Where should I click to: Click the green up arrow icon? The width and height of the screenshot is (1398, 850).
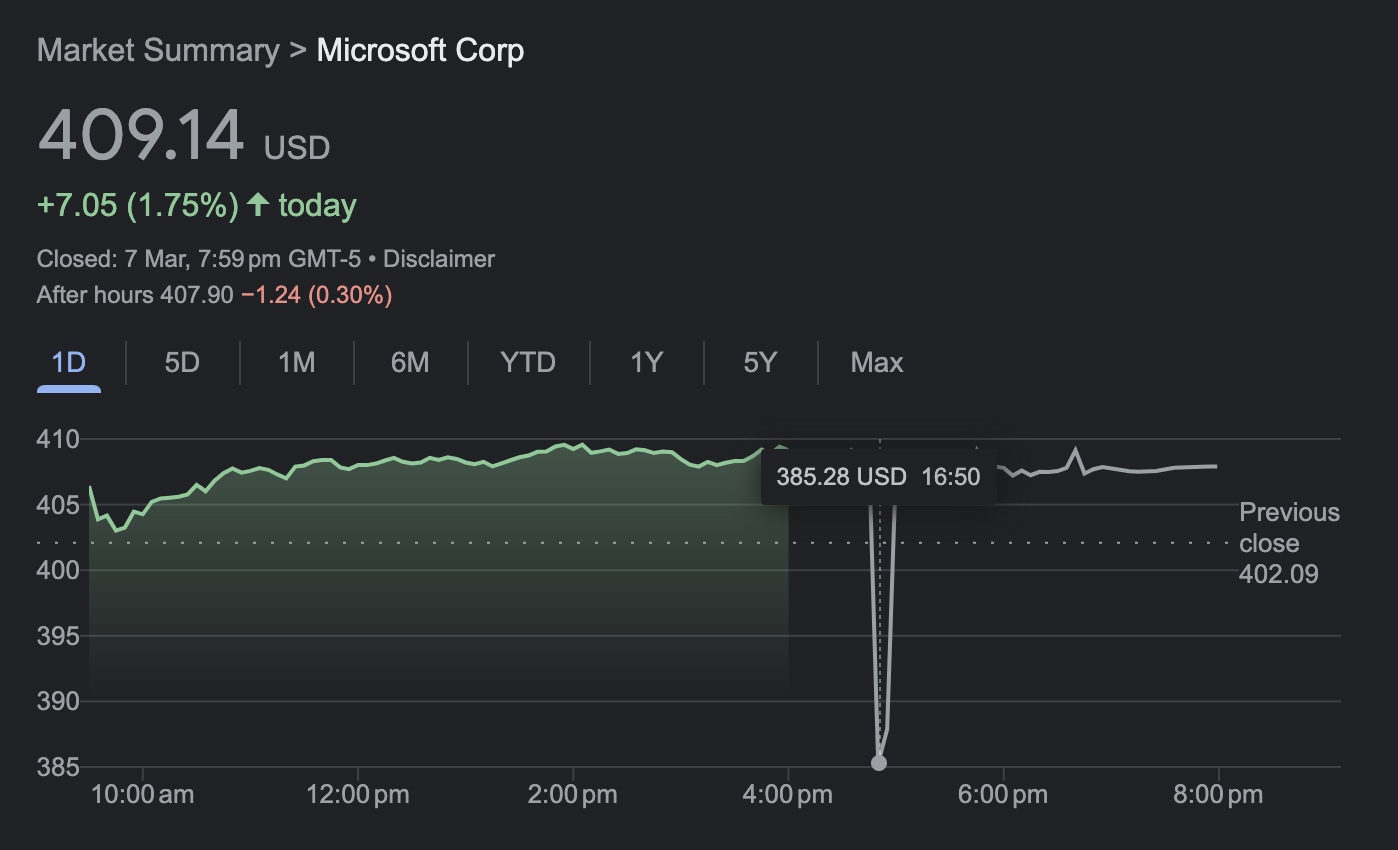click(x=258, y=205)
